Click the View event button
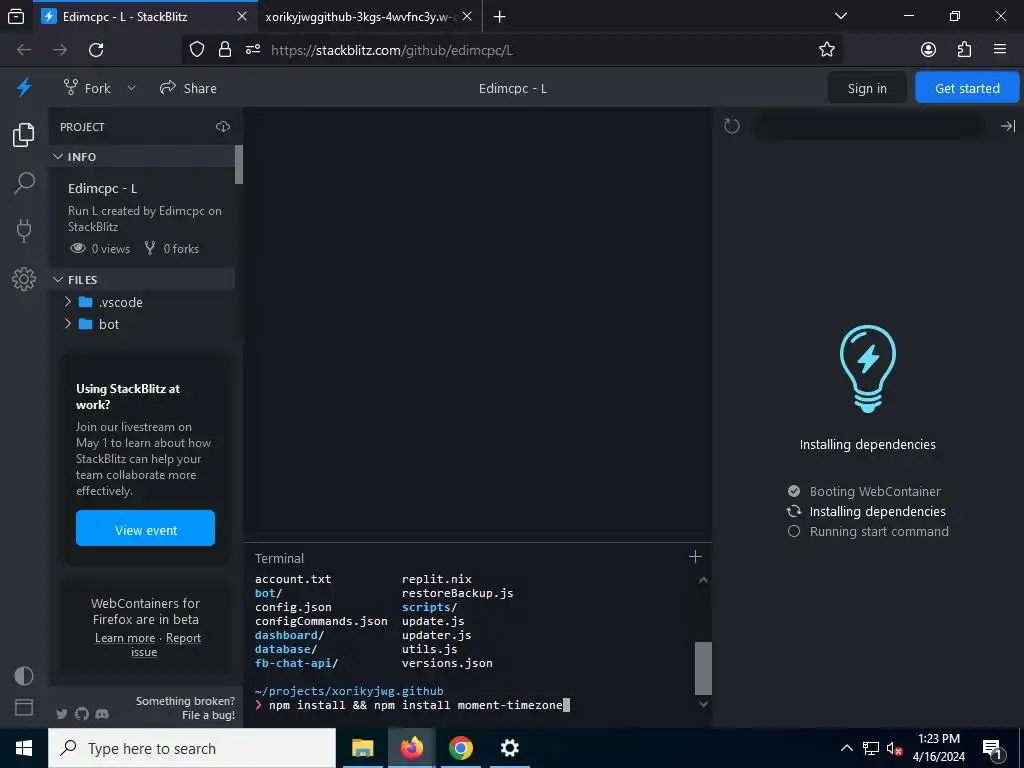The height and width of the screenshot is (768, 1024). [x=145, y=530]
